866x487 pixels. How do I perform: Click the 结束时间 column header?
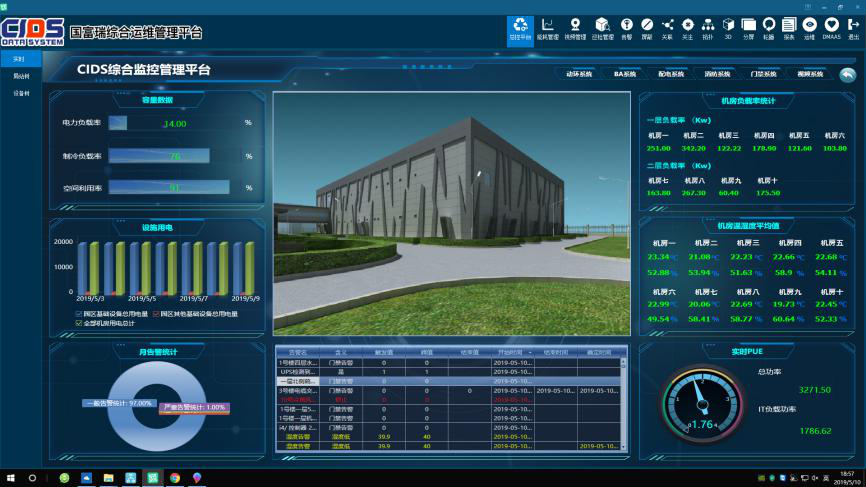click(555, 352)
